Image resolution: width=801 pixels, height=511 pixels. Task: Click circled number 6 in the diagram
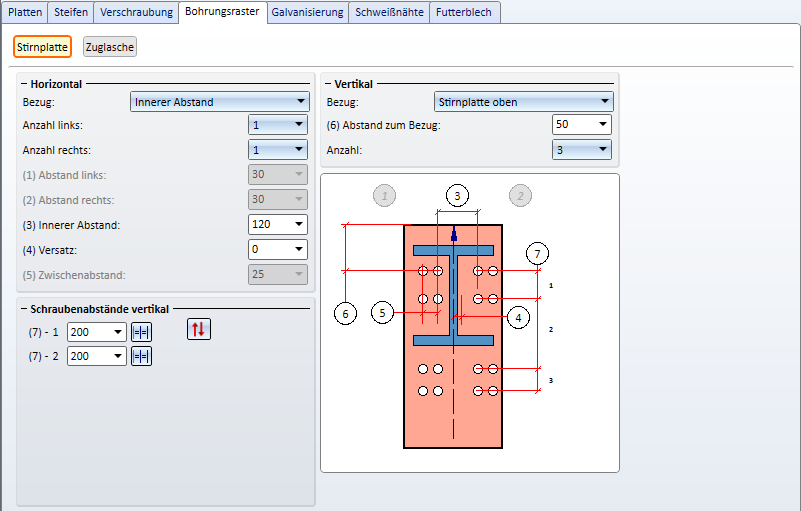point(346,313)
